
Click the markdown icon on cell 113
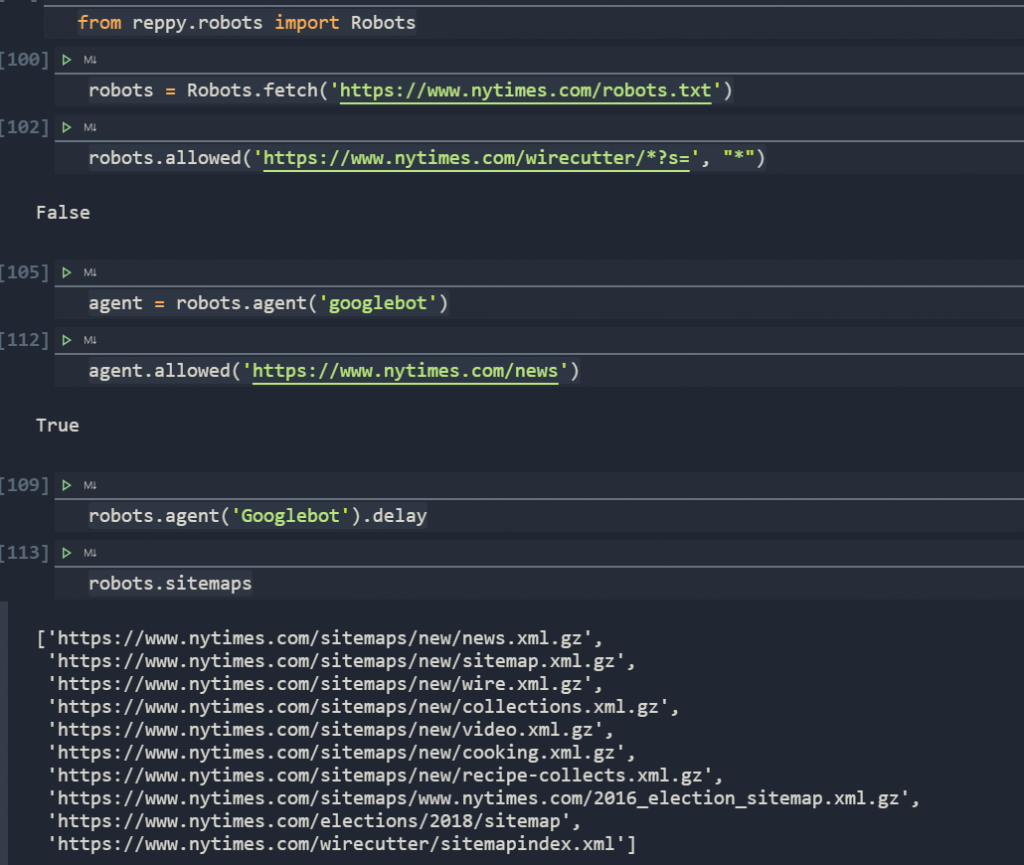coord(90,553)
